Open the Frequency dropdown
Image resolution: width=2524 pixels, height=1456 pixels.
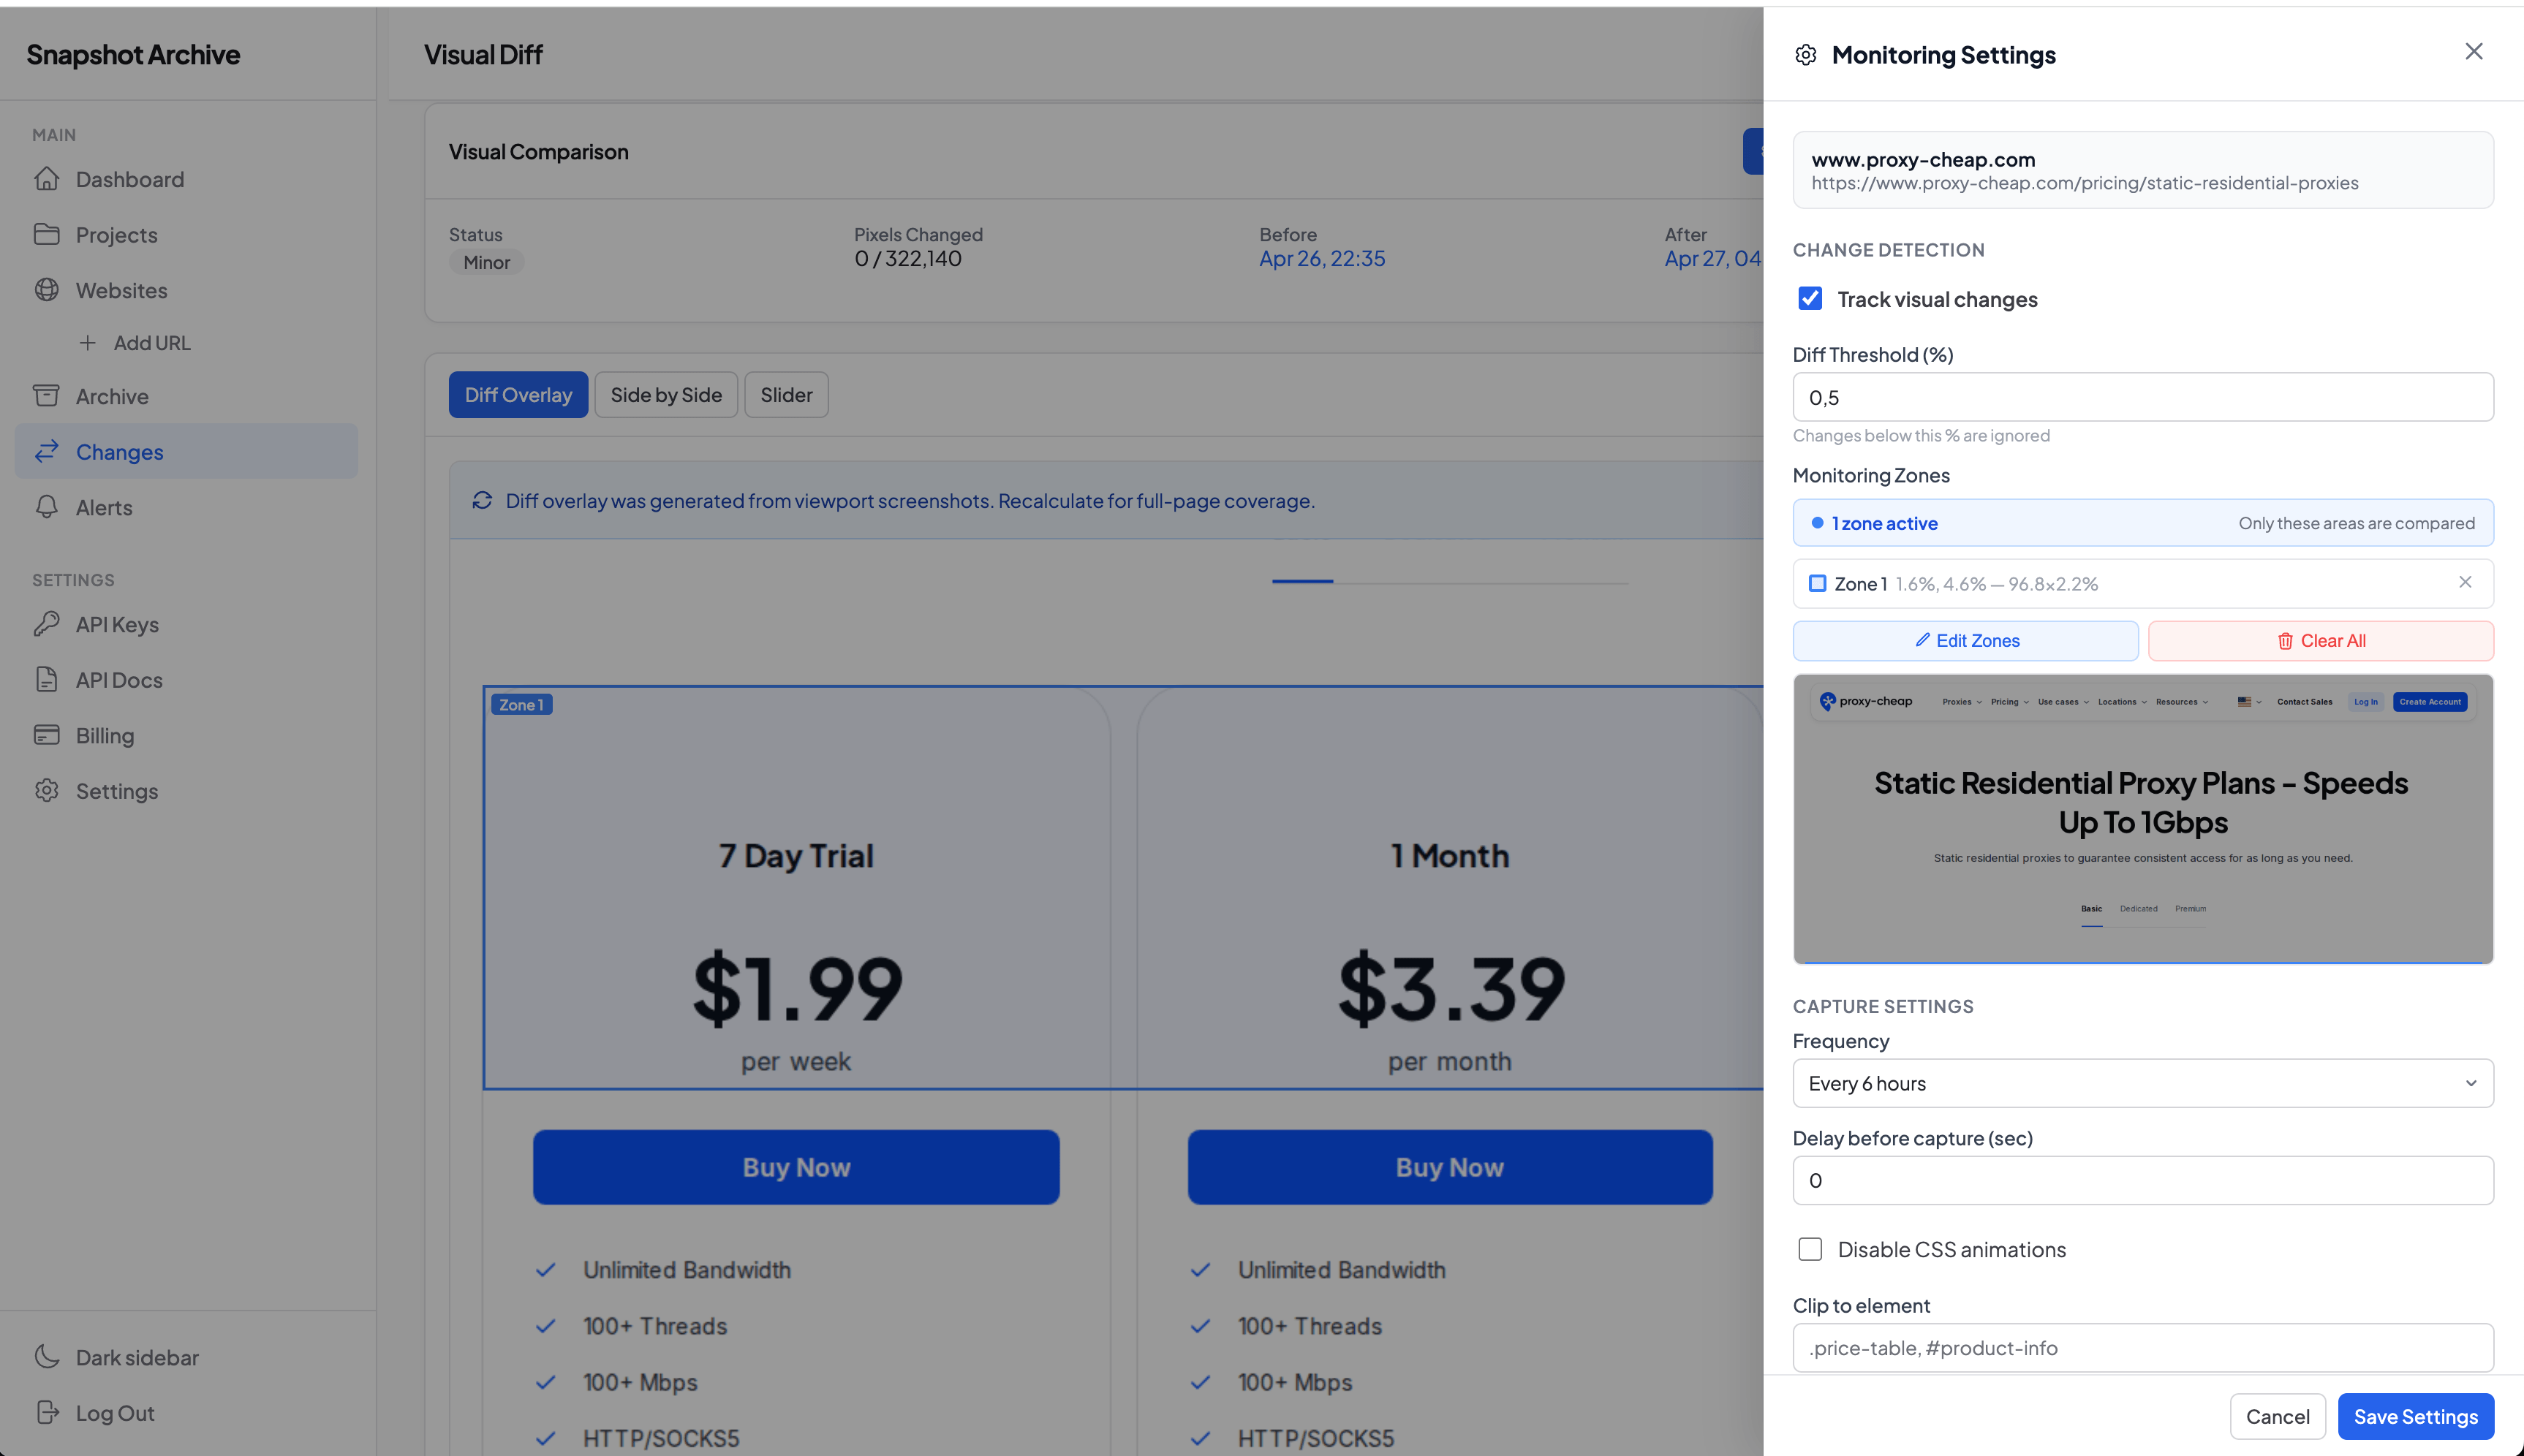coord(2142,1083)
